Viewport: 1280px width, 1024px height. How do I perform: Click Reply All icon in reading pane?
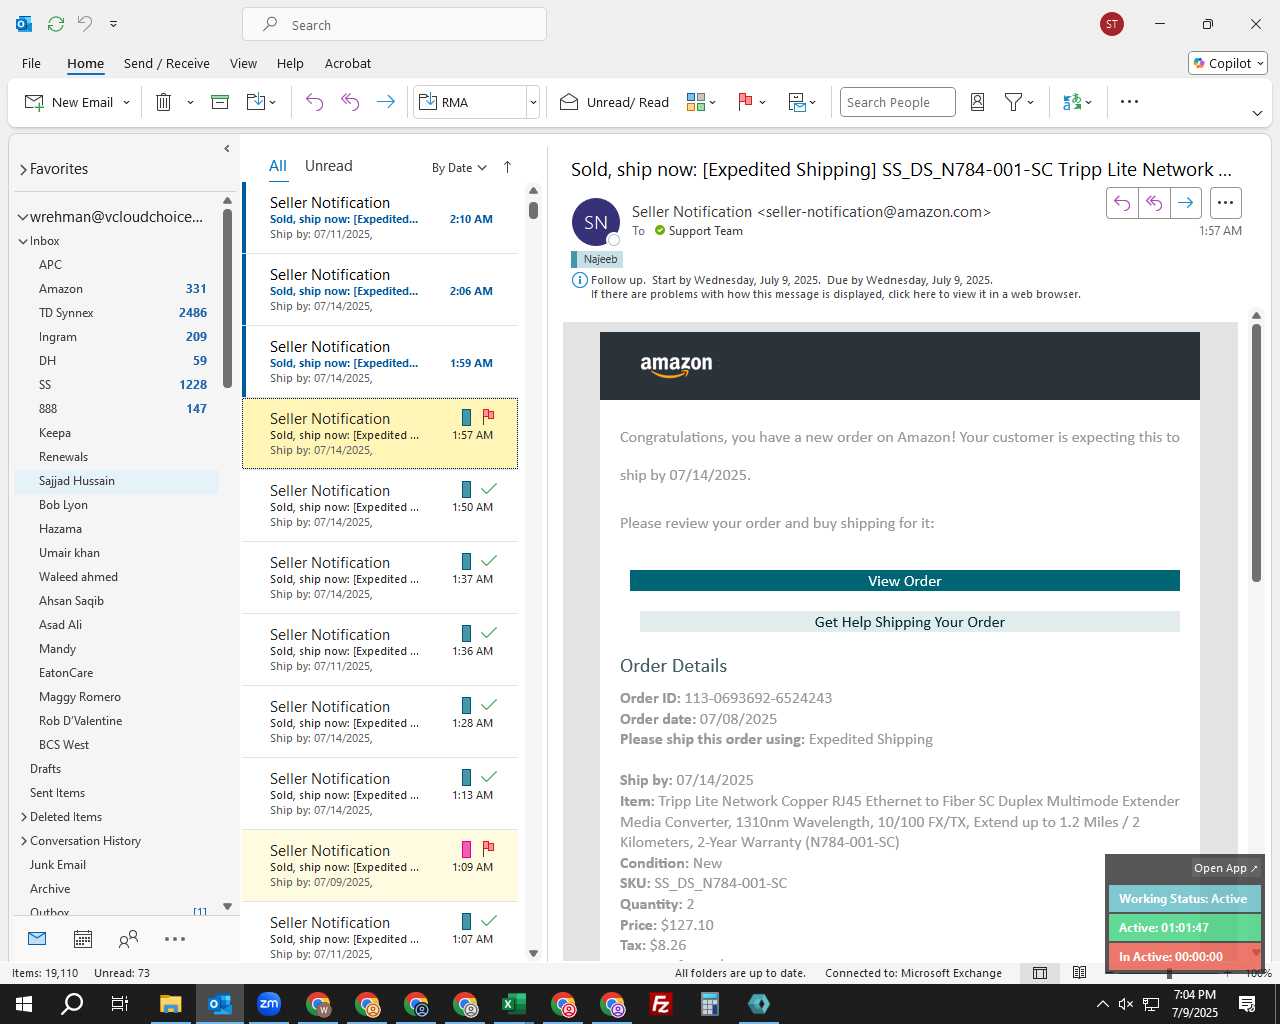coord(1154,203)
